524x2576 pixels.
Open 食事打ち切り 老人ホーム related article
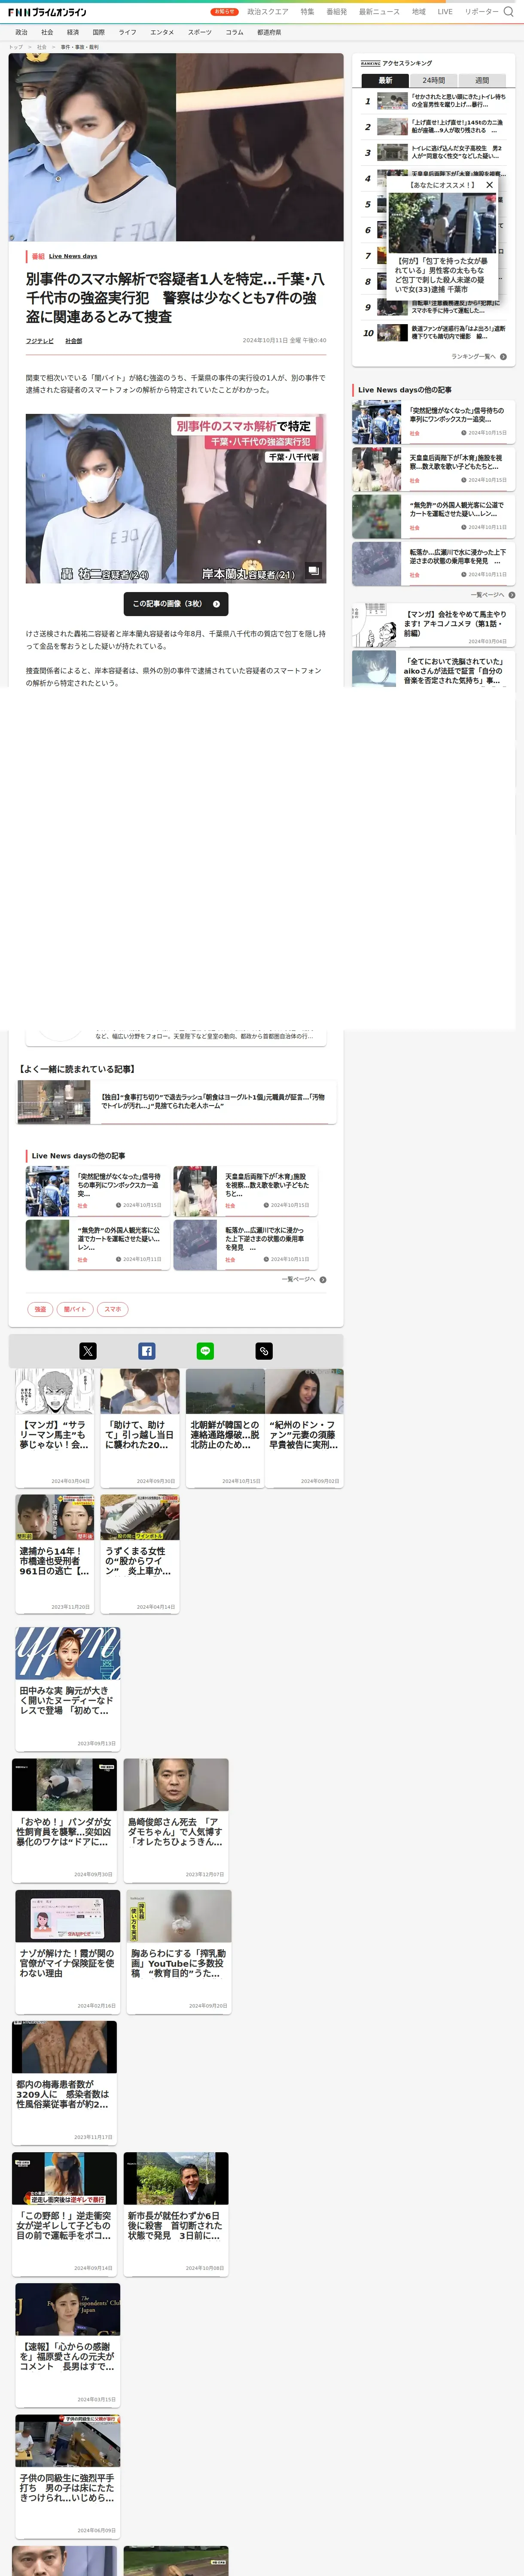(177, 1102)
